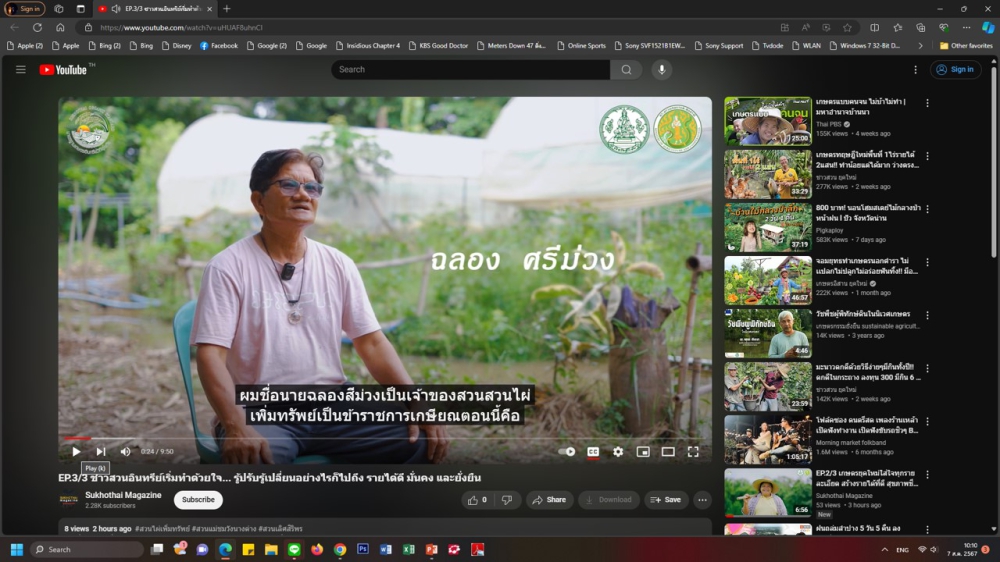Click the Share button
The height and width of the screenshot is (562, 1000).
coord(549,500)
